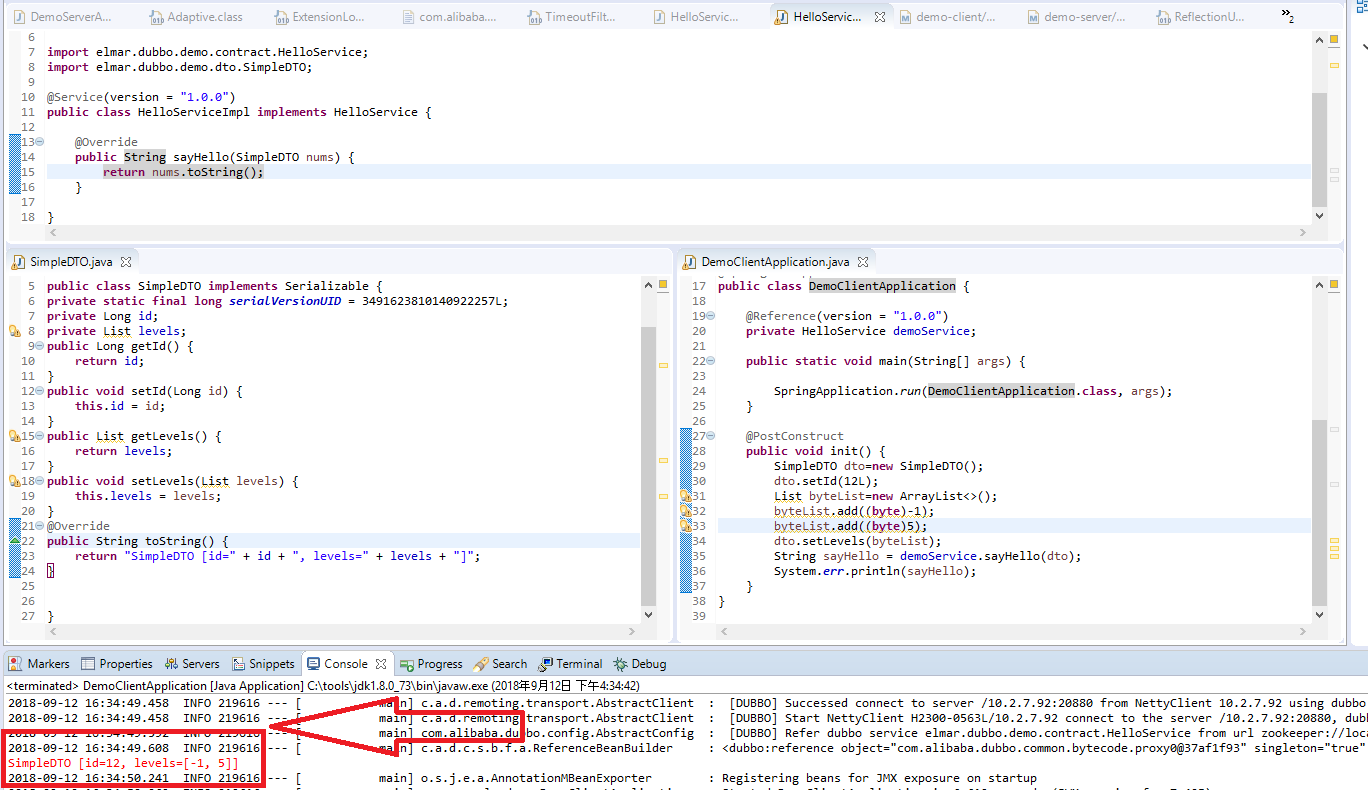Collapse main method fold at line 22
The height and width of the screenshot is (790, 1368).
click(712, 361)
